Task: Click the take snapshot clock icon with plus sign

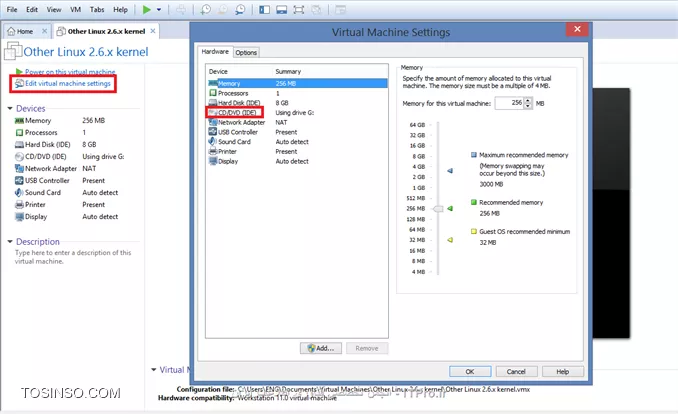Action: point(206,10)
